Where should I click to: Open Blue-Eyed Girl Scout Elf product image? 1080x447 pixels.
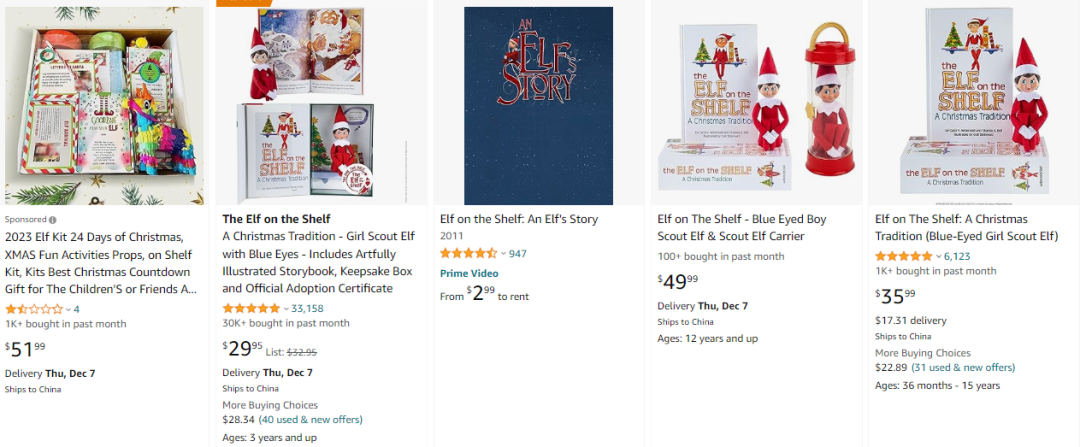(973, 105)
